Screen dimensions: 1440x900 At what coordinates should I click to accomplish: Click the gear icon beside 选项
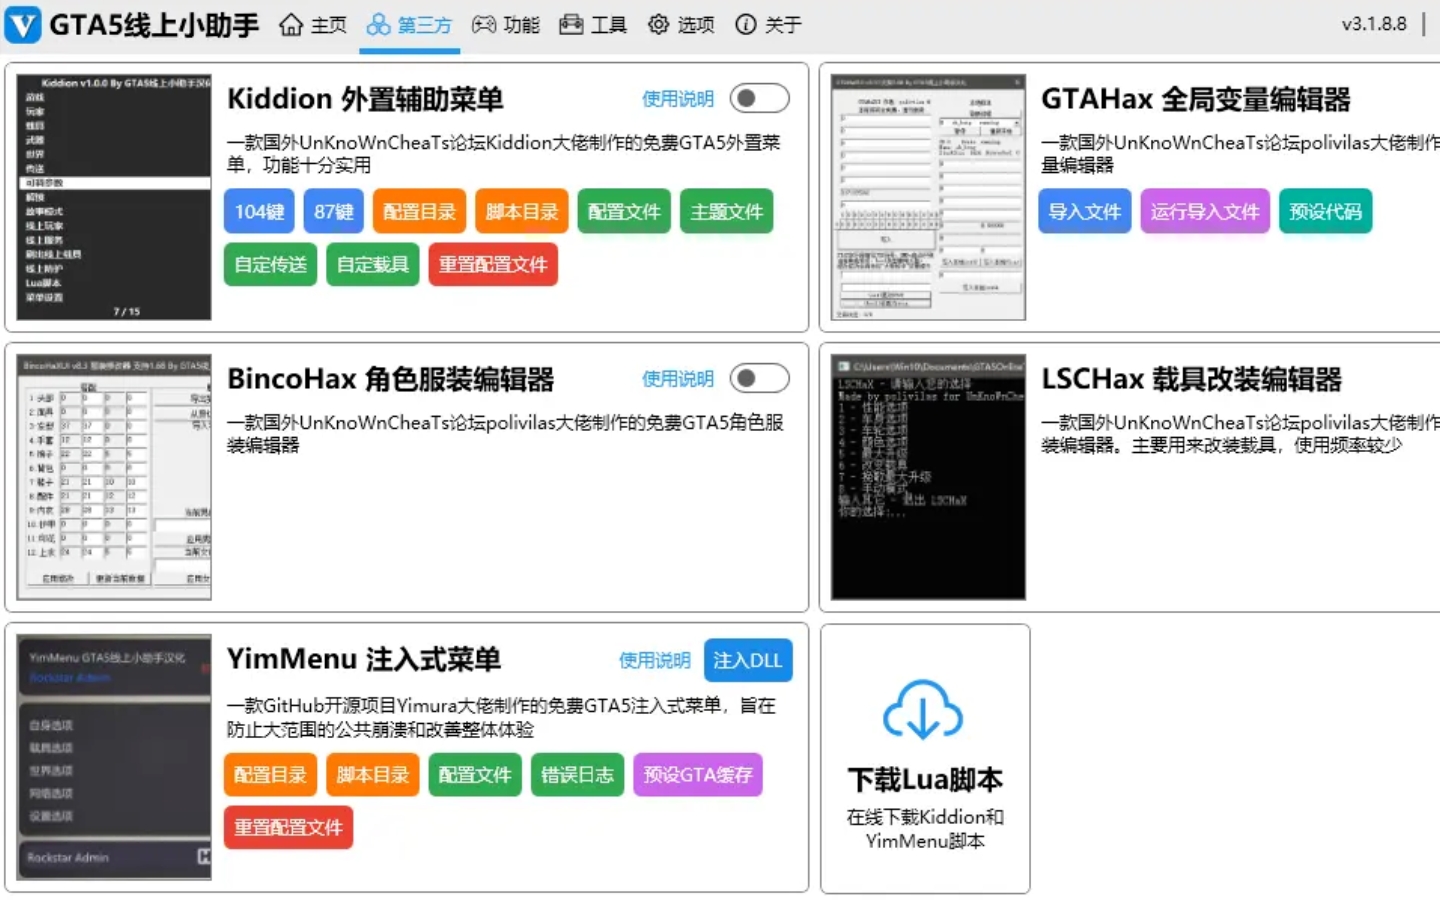(x=658, y=24)
